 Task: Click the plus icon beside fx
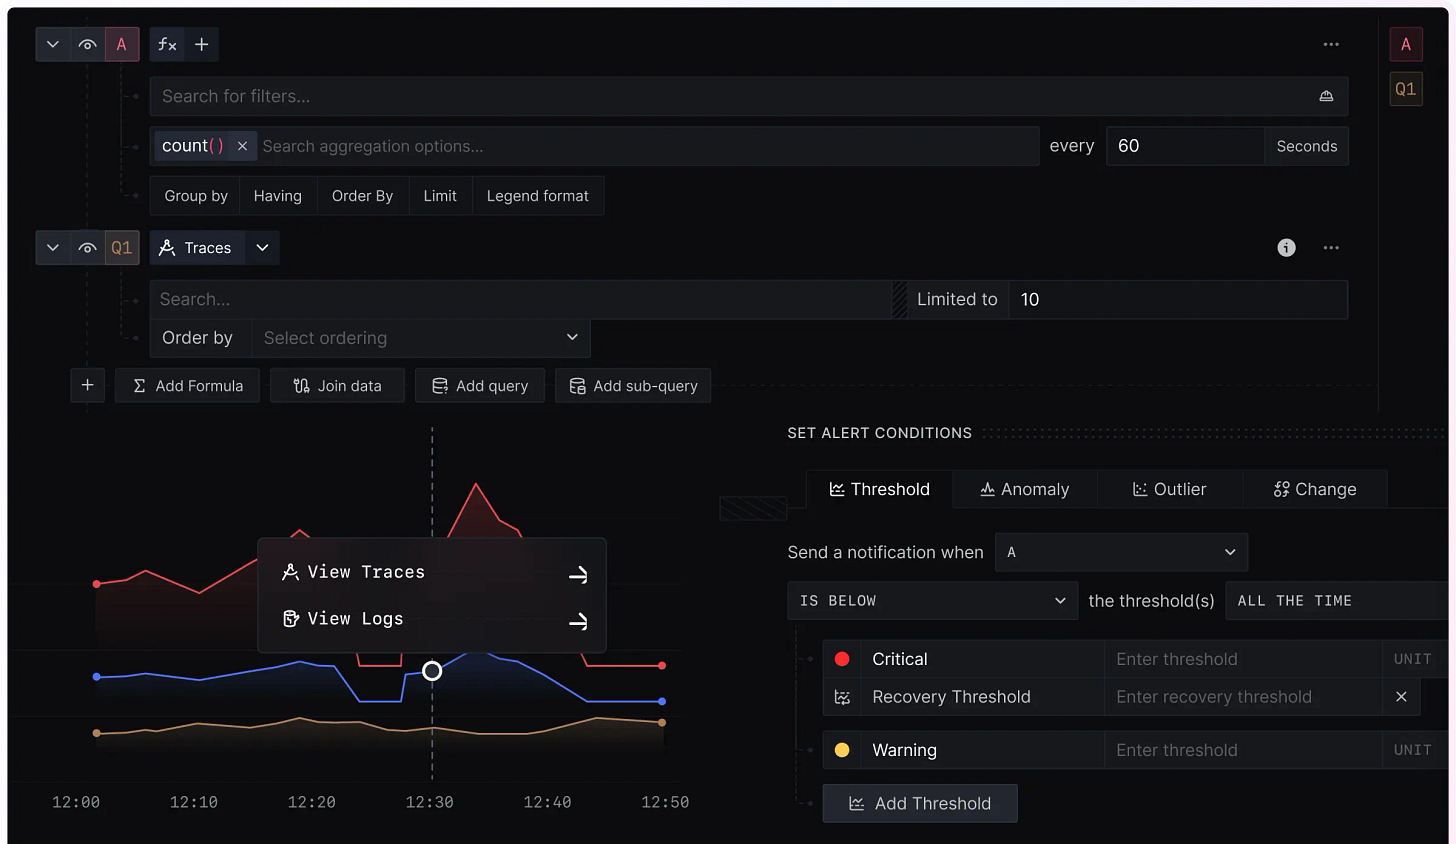coord(201,44)
